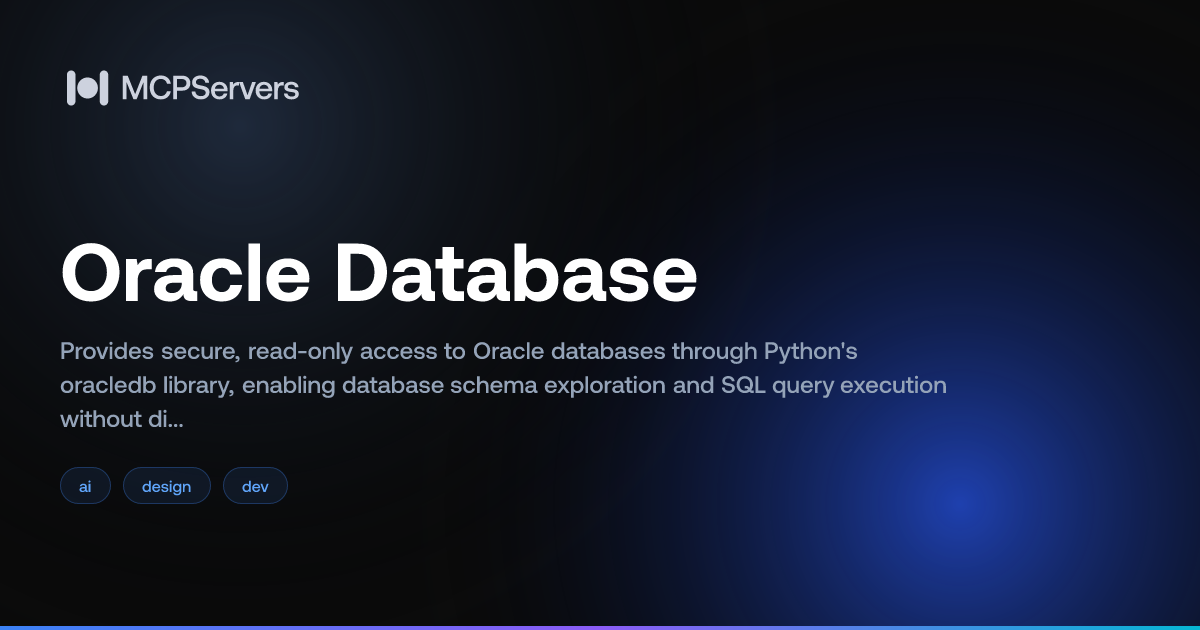Open MCPServers home via the header wordmark
The image size is (1200, 630).
tap(209, 88)
